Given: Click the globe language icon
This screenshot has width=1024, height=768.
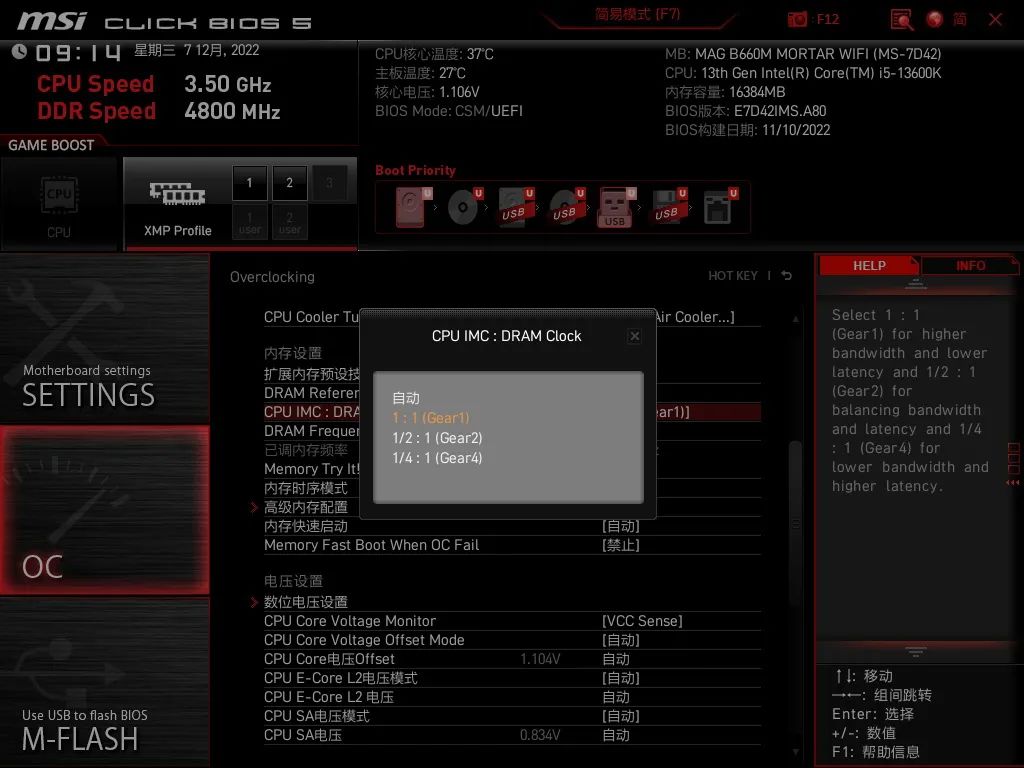Looking at the screenshot, I should click(x=935, y=19).
